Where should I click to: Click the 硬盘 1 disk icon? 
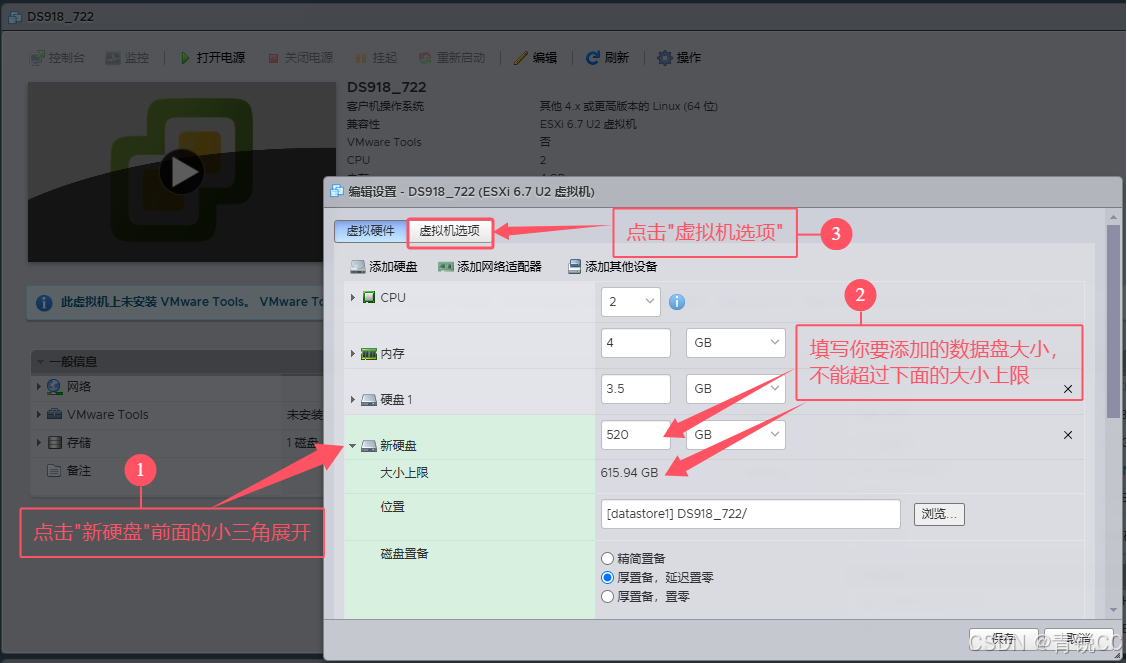click(369, 400)
